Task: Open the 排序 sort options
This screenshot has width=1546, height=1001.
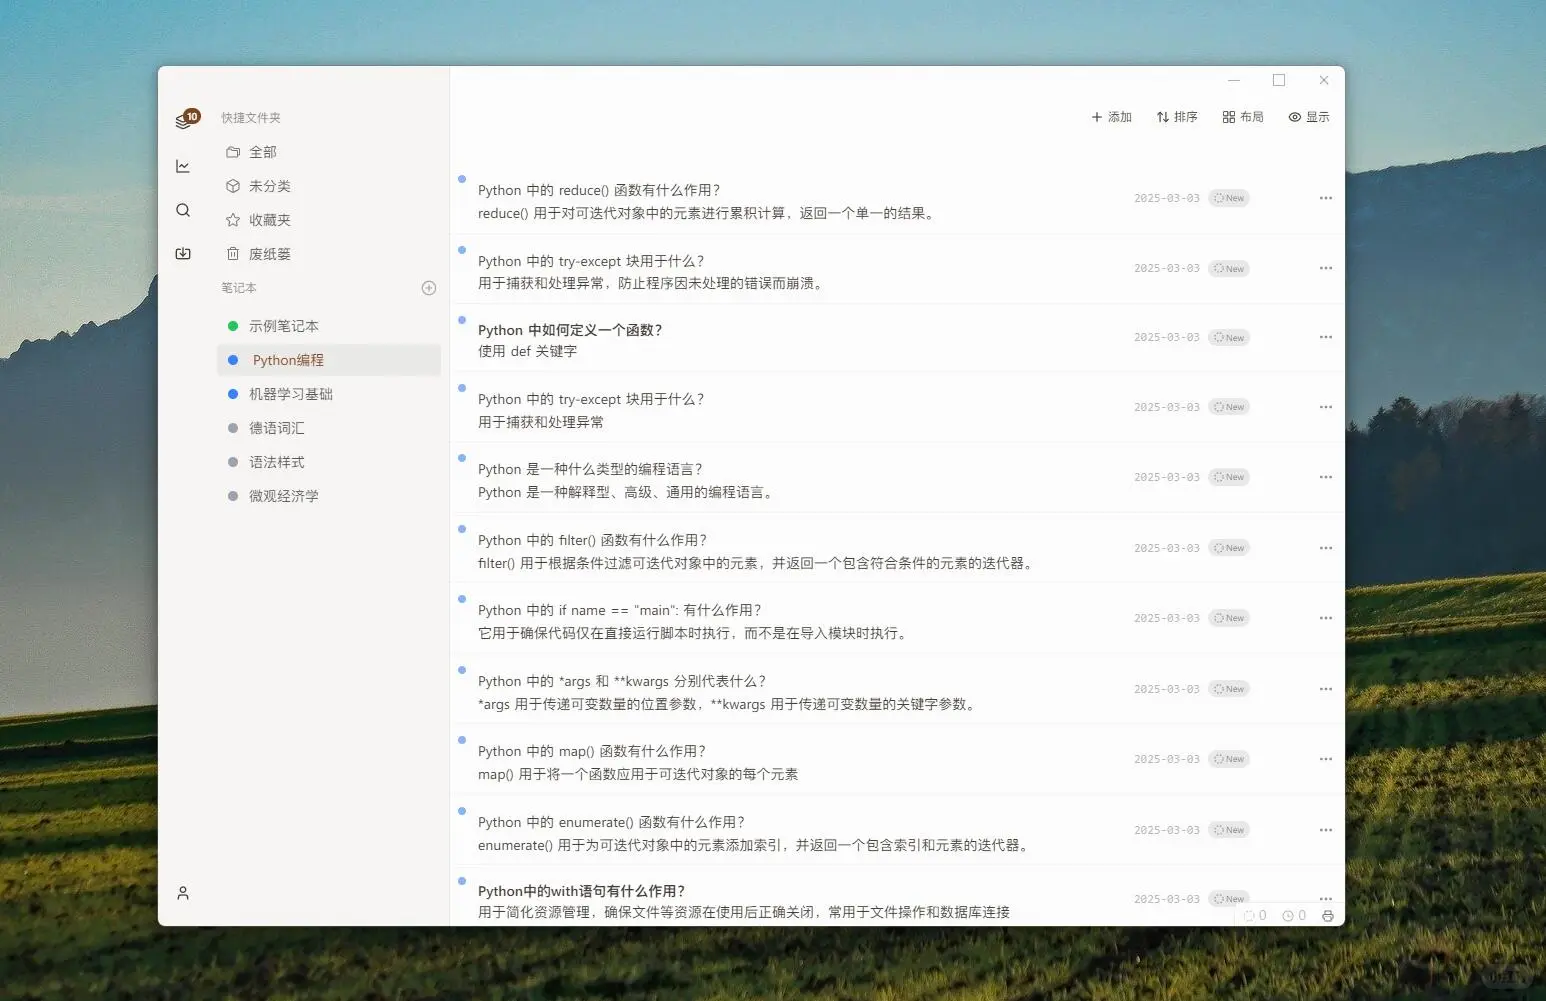Action: (x=1177, y=116)
